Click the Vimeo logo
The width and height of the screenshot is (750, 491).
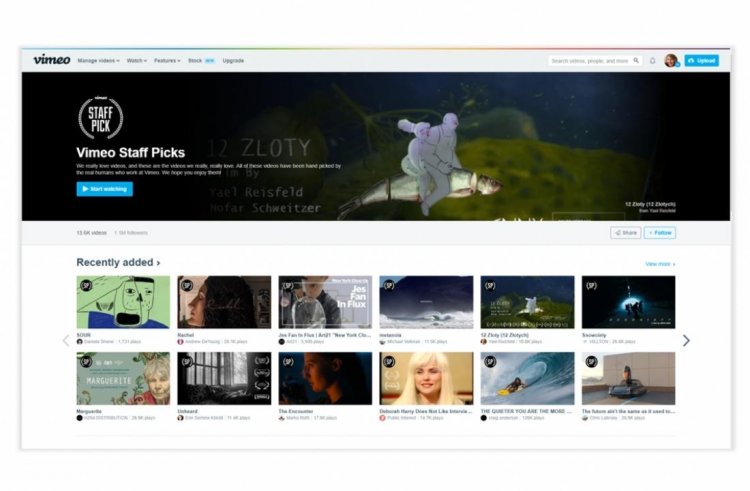tap(52, 60)
